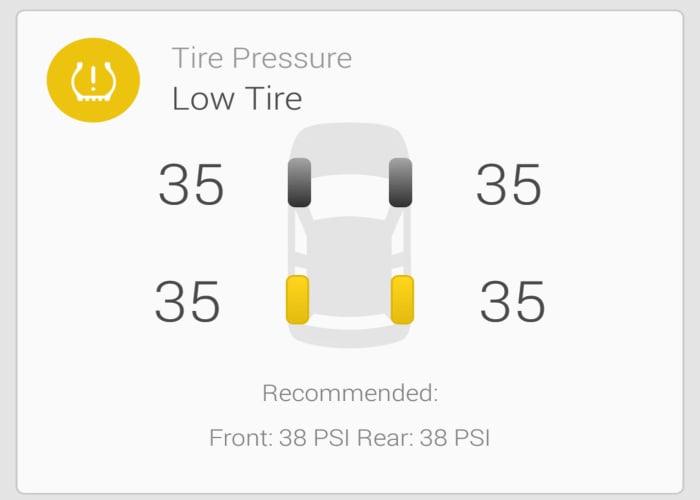The width and height of the screenshot is (700, 500).
Task: Click the Low Tire status label
Action: point(237,99)
